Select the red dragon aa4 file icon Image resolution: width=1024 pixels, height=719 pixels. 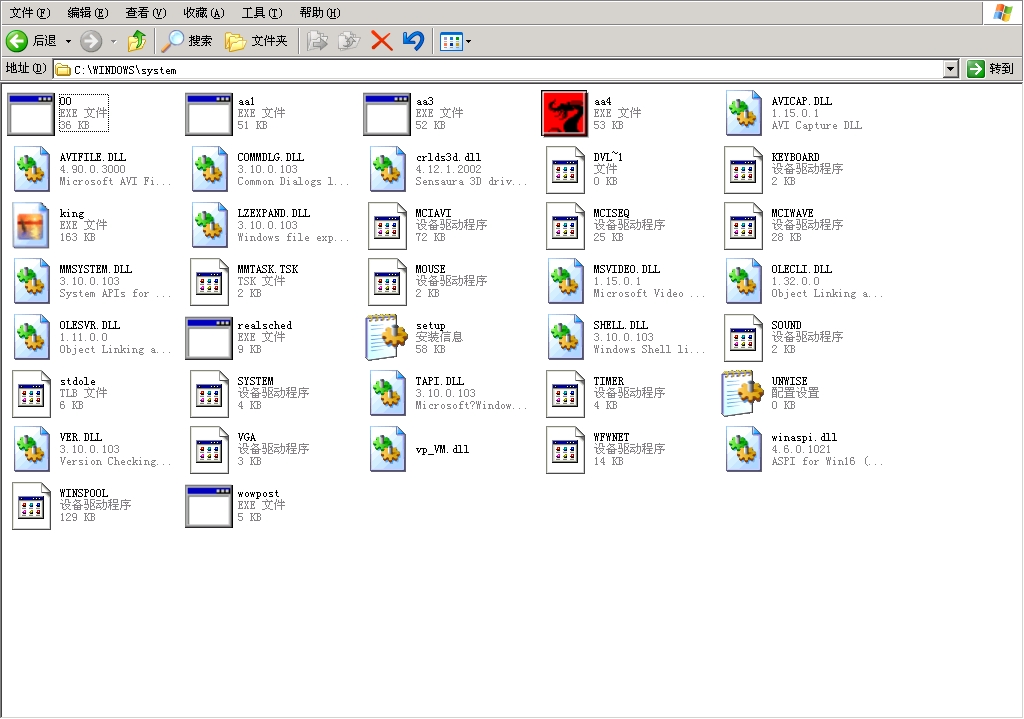(564, 114)
